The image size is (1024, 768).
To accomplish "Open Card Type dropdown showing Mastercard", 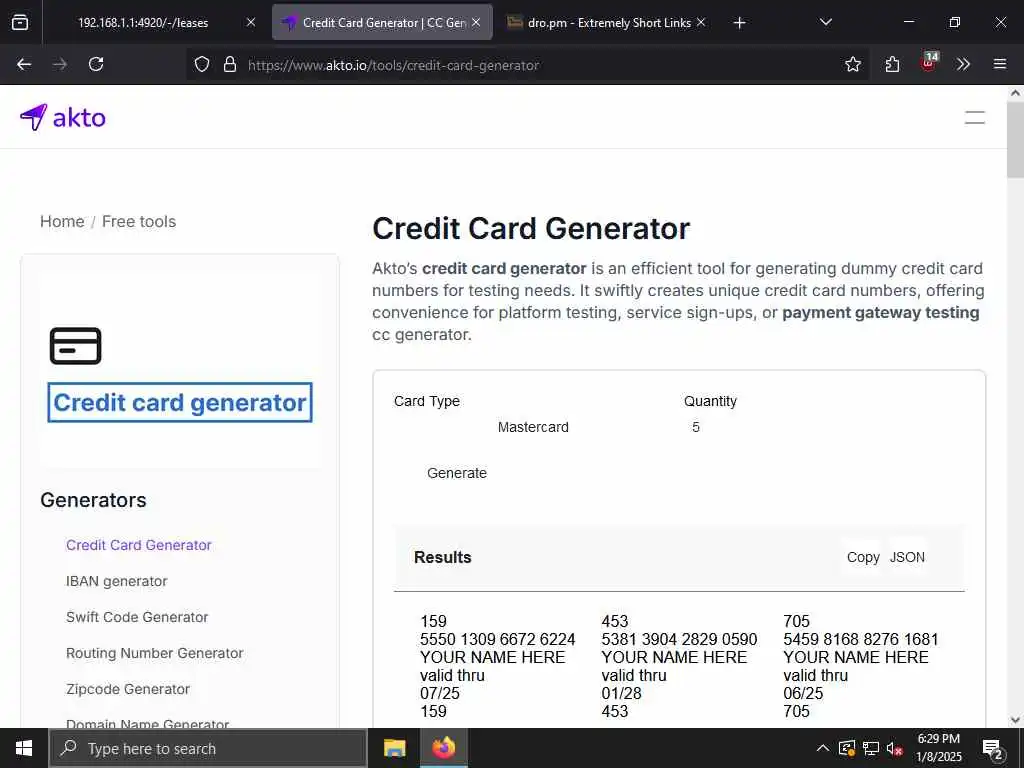I will pos(533,427).
